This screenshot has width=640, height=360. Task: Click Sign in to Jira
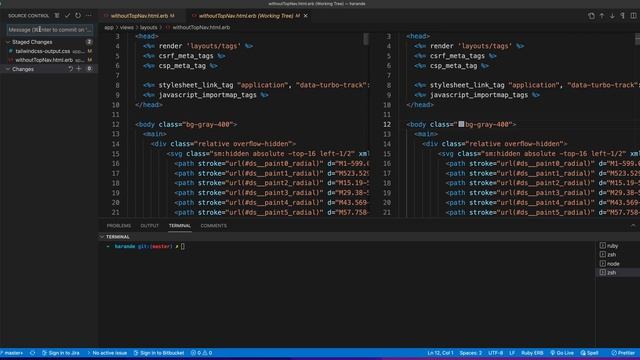click(61, 353)
